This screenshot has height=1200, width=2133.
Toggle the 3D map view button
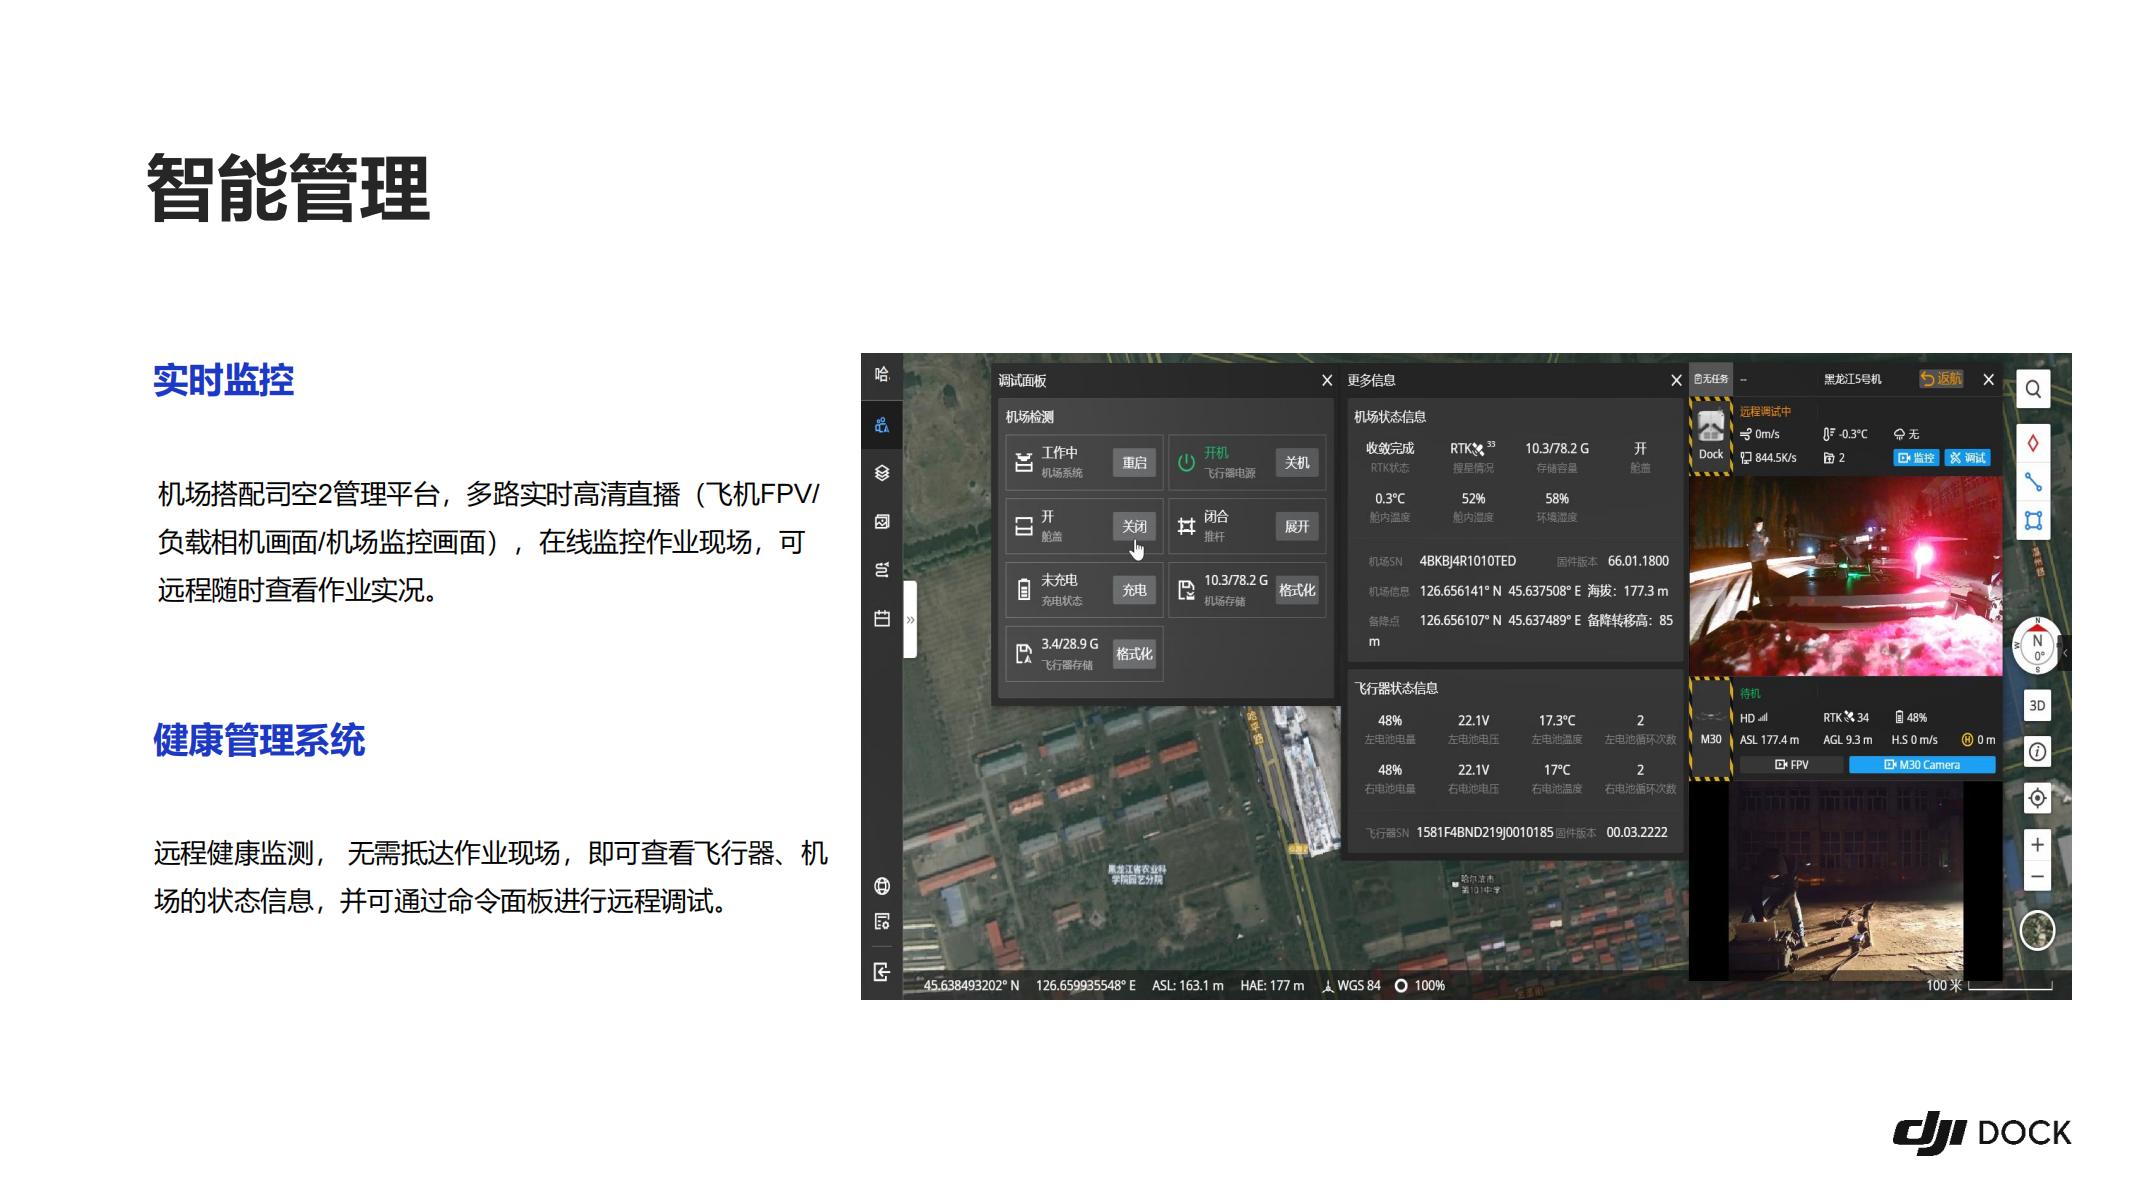coord(2037,706)
